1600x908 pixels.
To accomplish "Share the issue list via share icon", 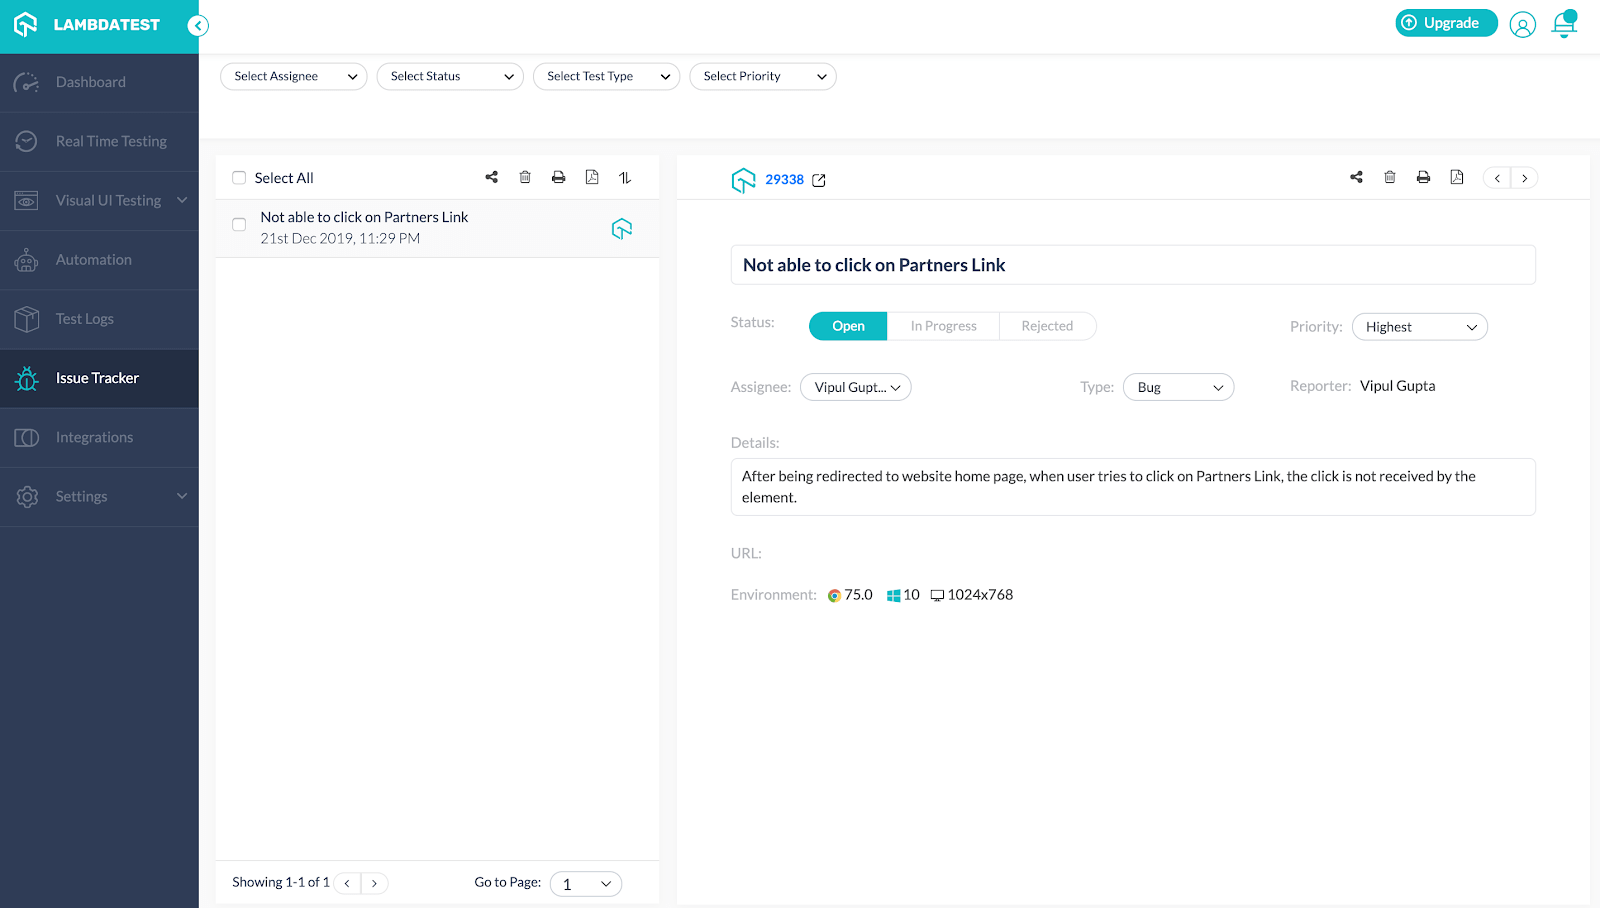I will [x=491, y=177].
